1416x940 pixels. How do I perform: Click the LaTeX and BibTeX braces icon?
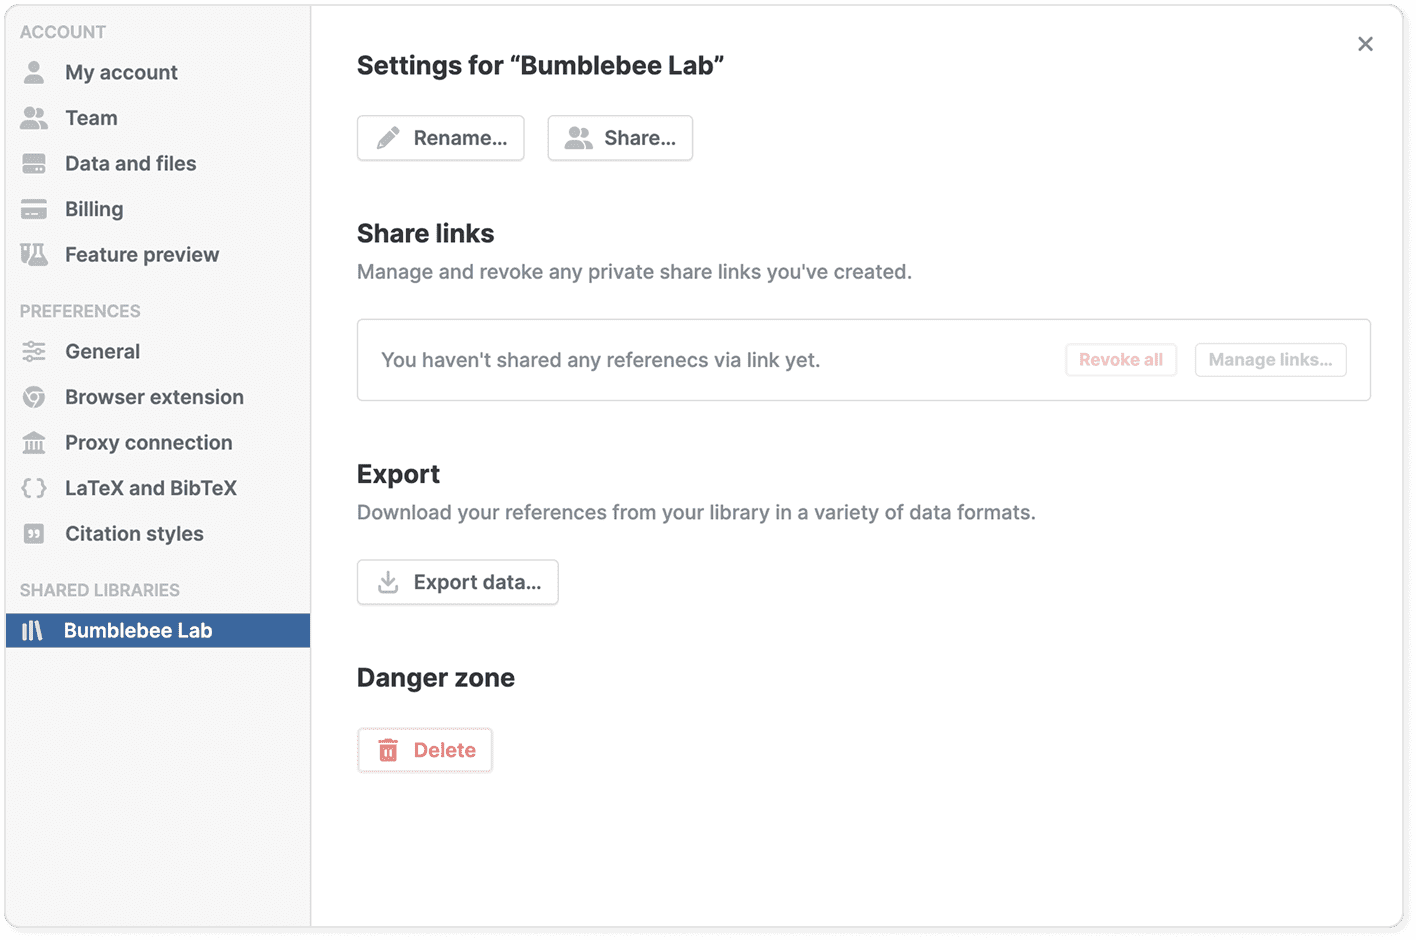pos(34,488)
